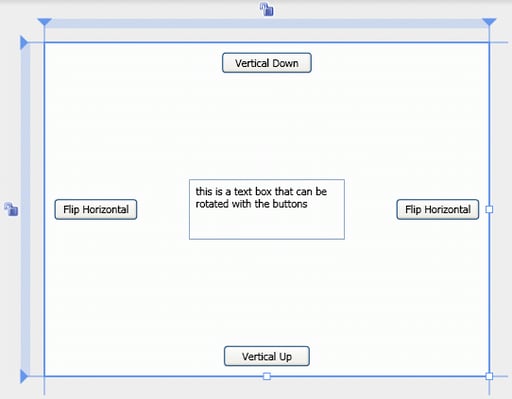Grab the right-edge middle resize handle
Viewport: 512px width, 399px height.
[x=489, y=209]
